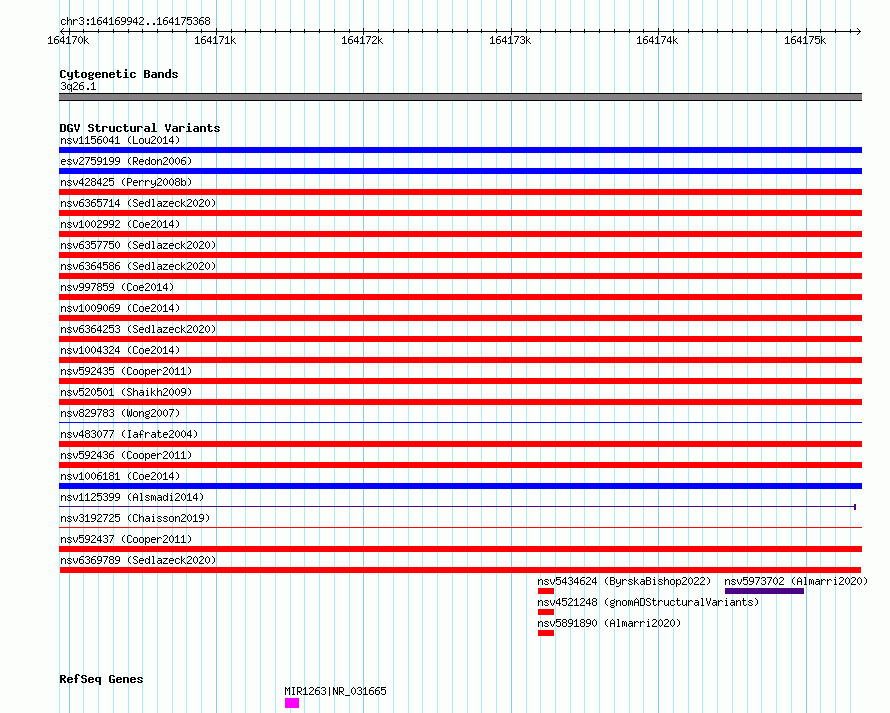890x713 pixels.
Task: Click the short red nsv5434624 variant bar
Action: pos(545,591)
